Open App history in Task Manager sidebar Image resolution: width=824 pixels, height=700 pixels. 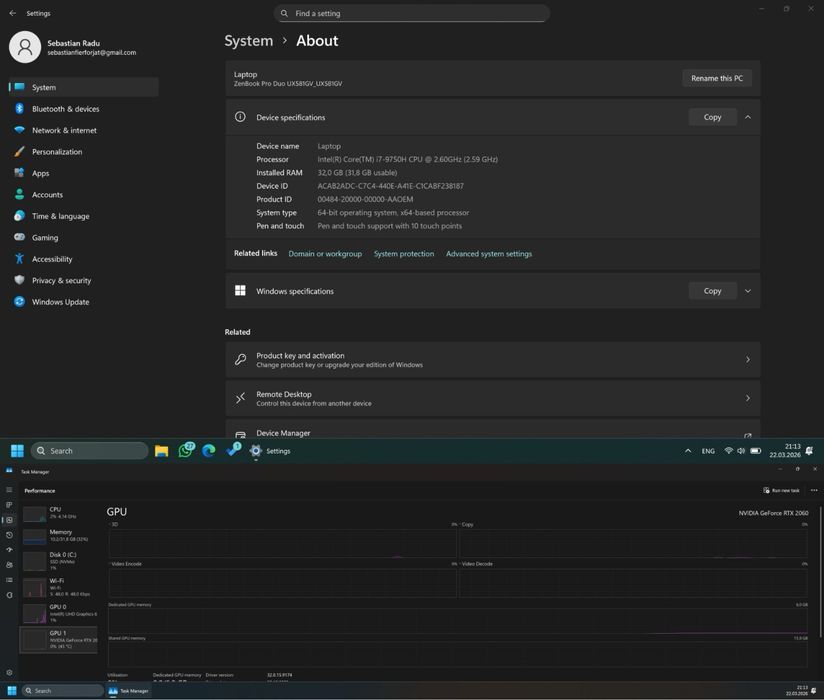(9, 535)
